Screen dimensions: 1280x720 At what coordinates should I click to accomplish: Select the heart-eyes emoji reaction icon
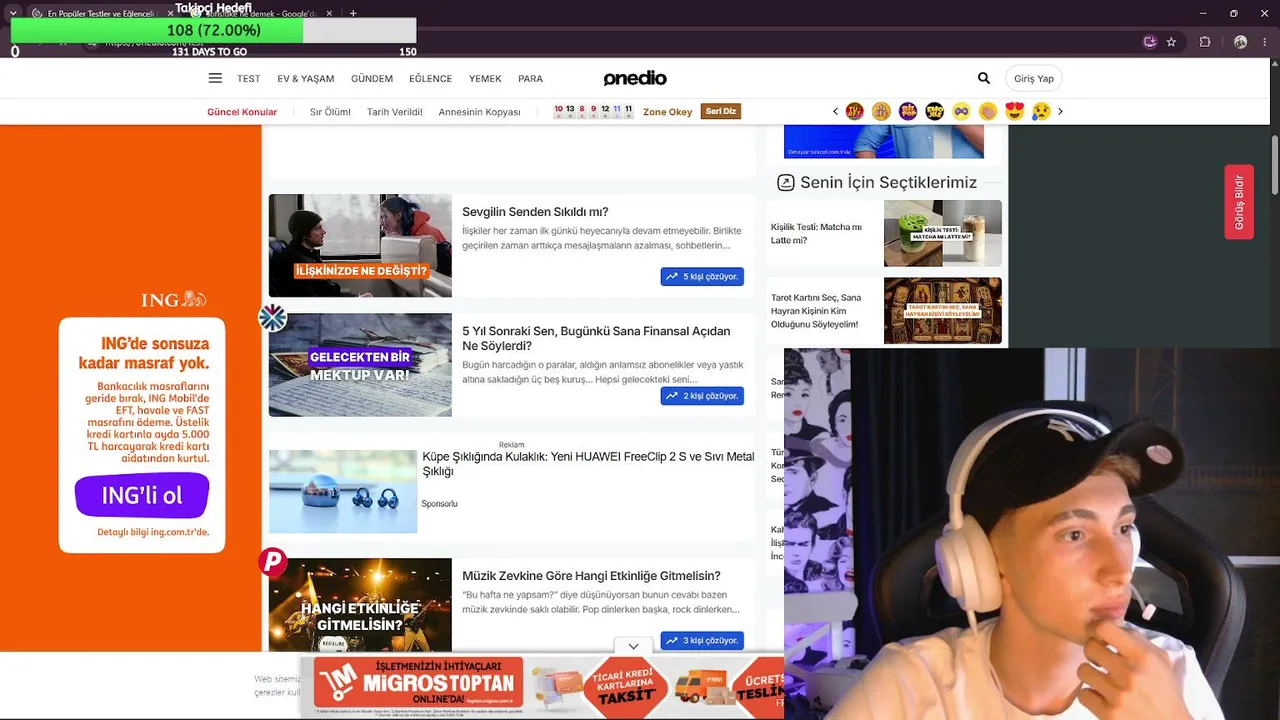tap(1015, 111)
